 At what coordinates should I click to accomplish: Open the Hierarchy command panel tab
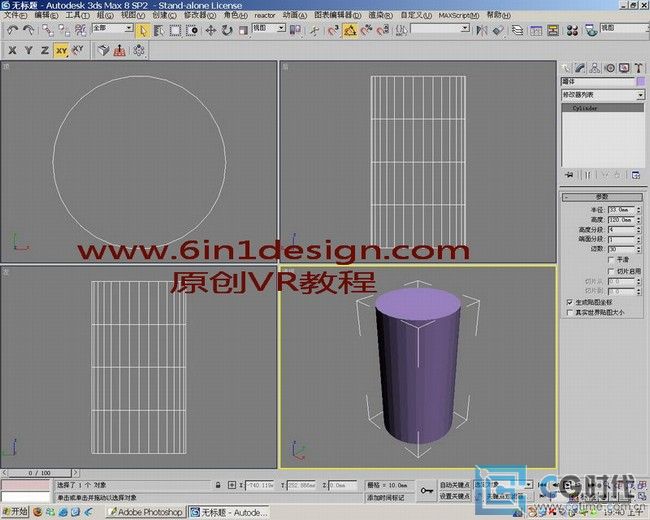click(x=594, y=68)
